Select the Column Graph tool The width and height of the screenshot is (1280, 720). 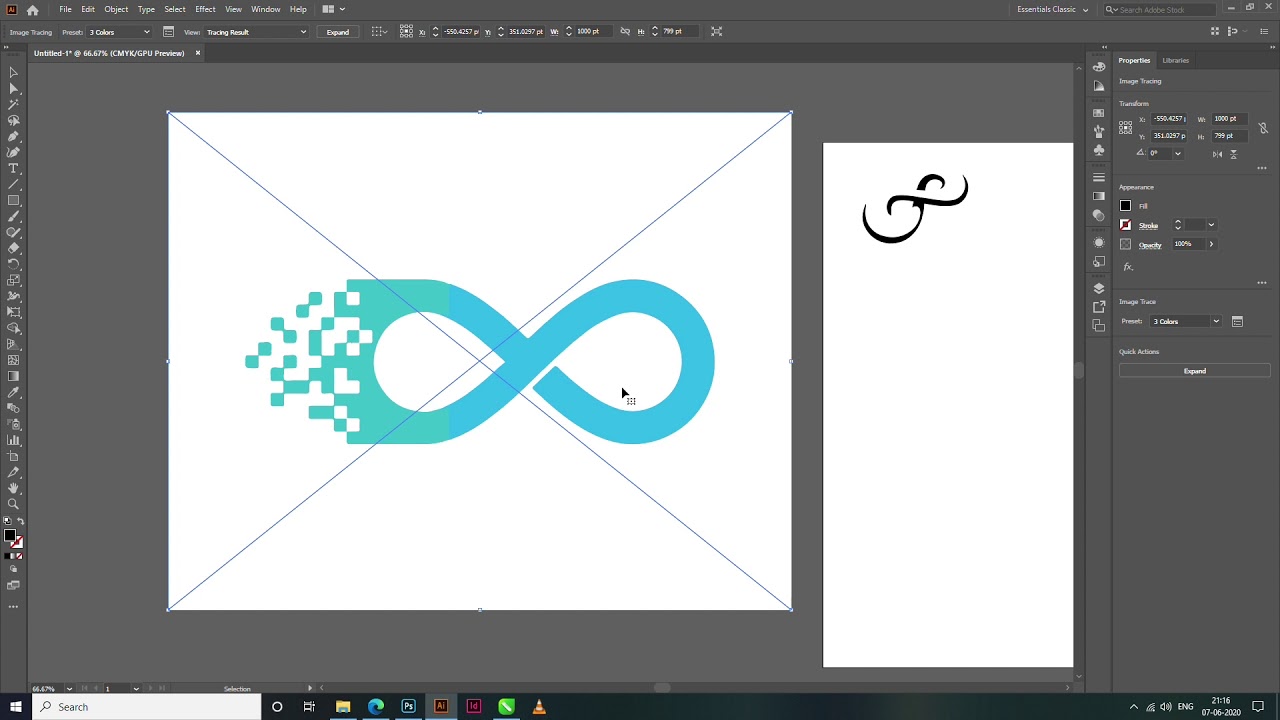click(13, 440)
